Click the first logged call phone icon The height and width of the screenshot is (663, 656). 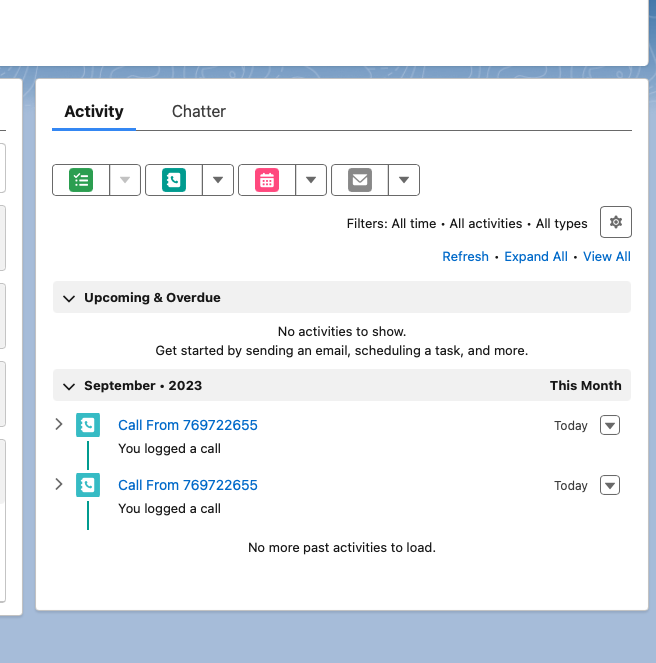[88, 425]
